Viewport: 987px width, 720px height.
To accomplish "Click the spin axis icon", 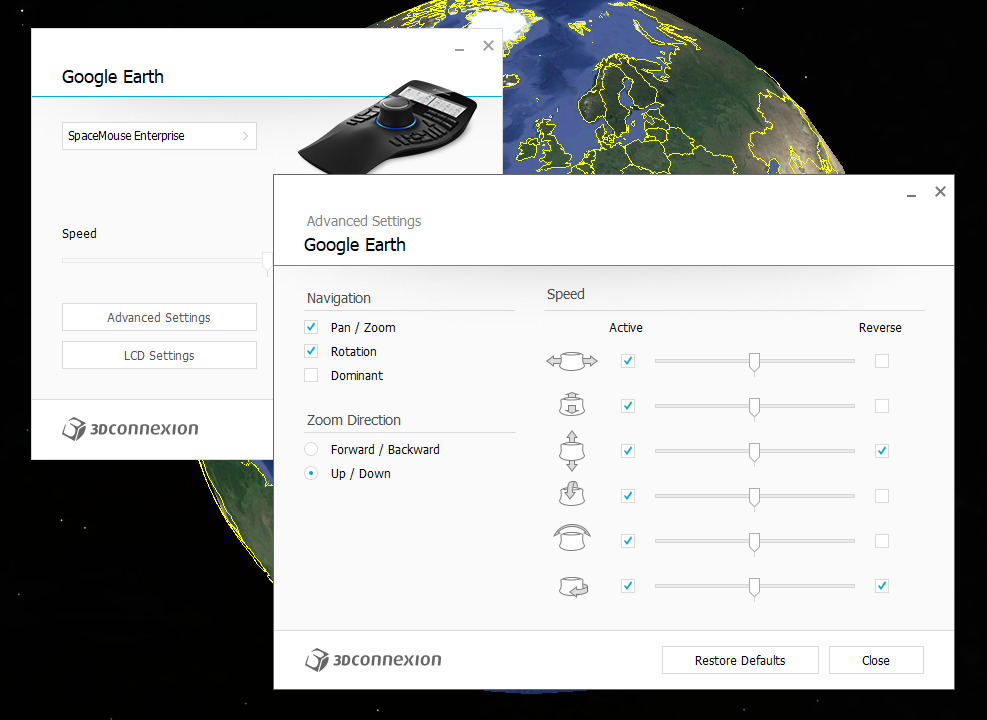I will pos(573,587).
